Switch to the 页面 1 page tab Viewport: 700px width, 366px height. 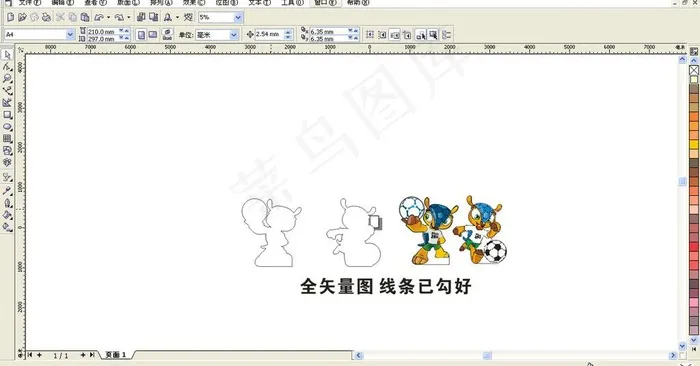click(116, 355)
